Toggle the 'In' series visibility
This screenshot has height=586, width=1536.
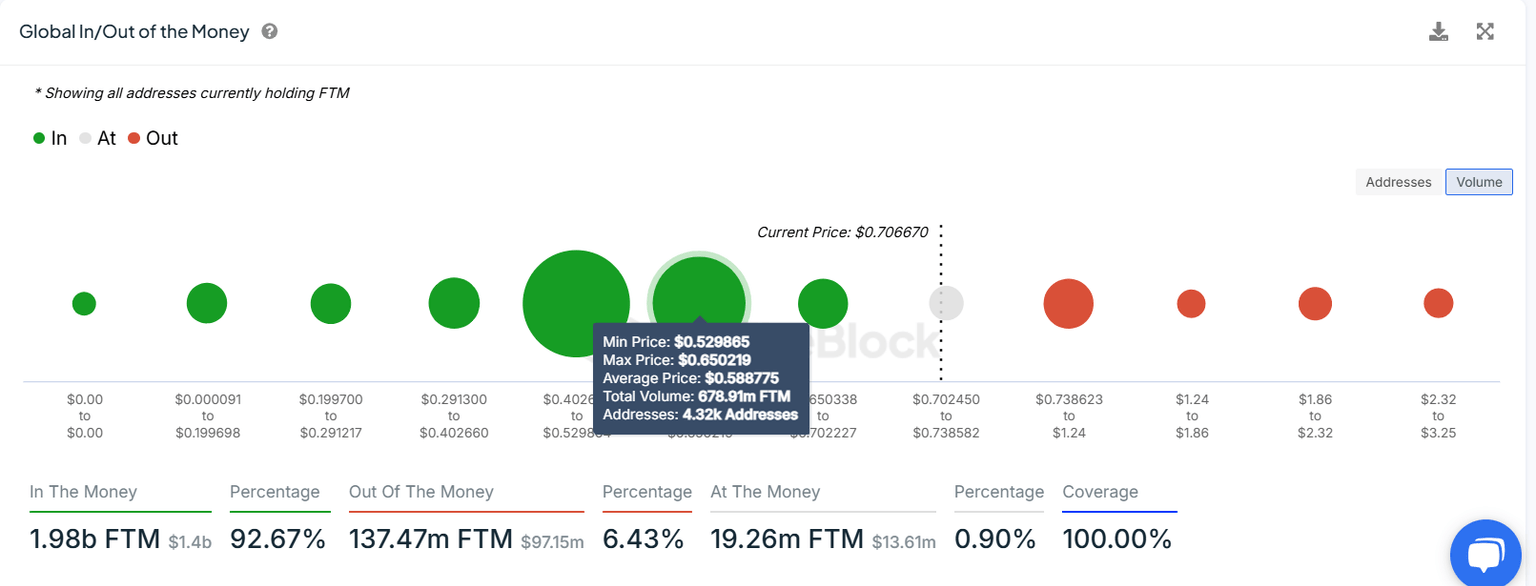[x=49, y=137]
